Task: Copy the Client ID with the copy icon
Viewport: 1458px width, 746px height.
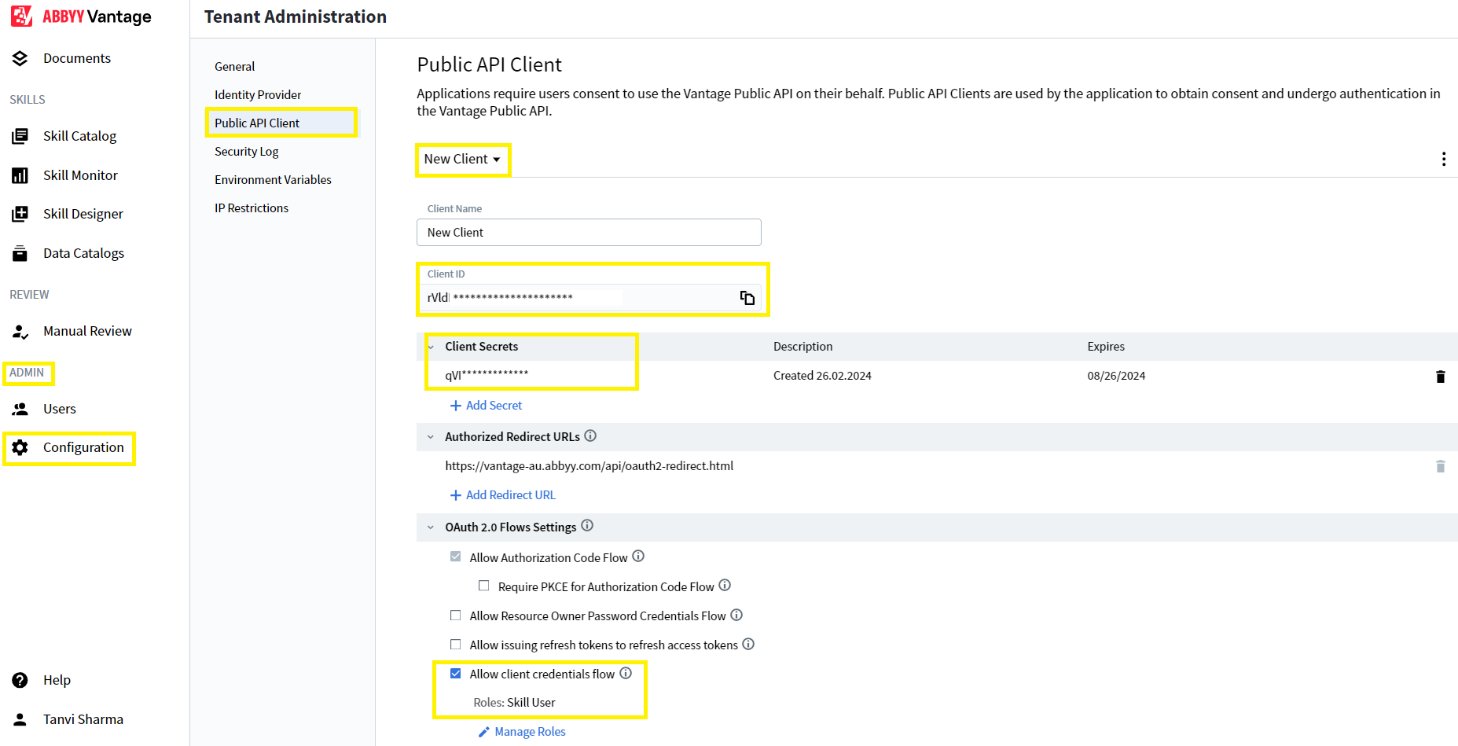Action: pyautogui.click(x=747, y=298)
